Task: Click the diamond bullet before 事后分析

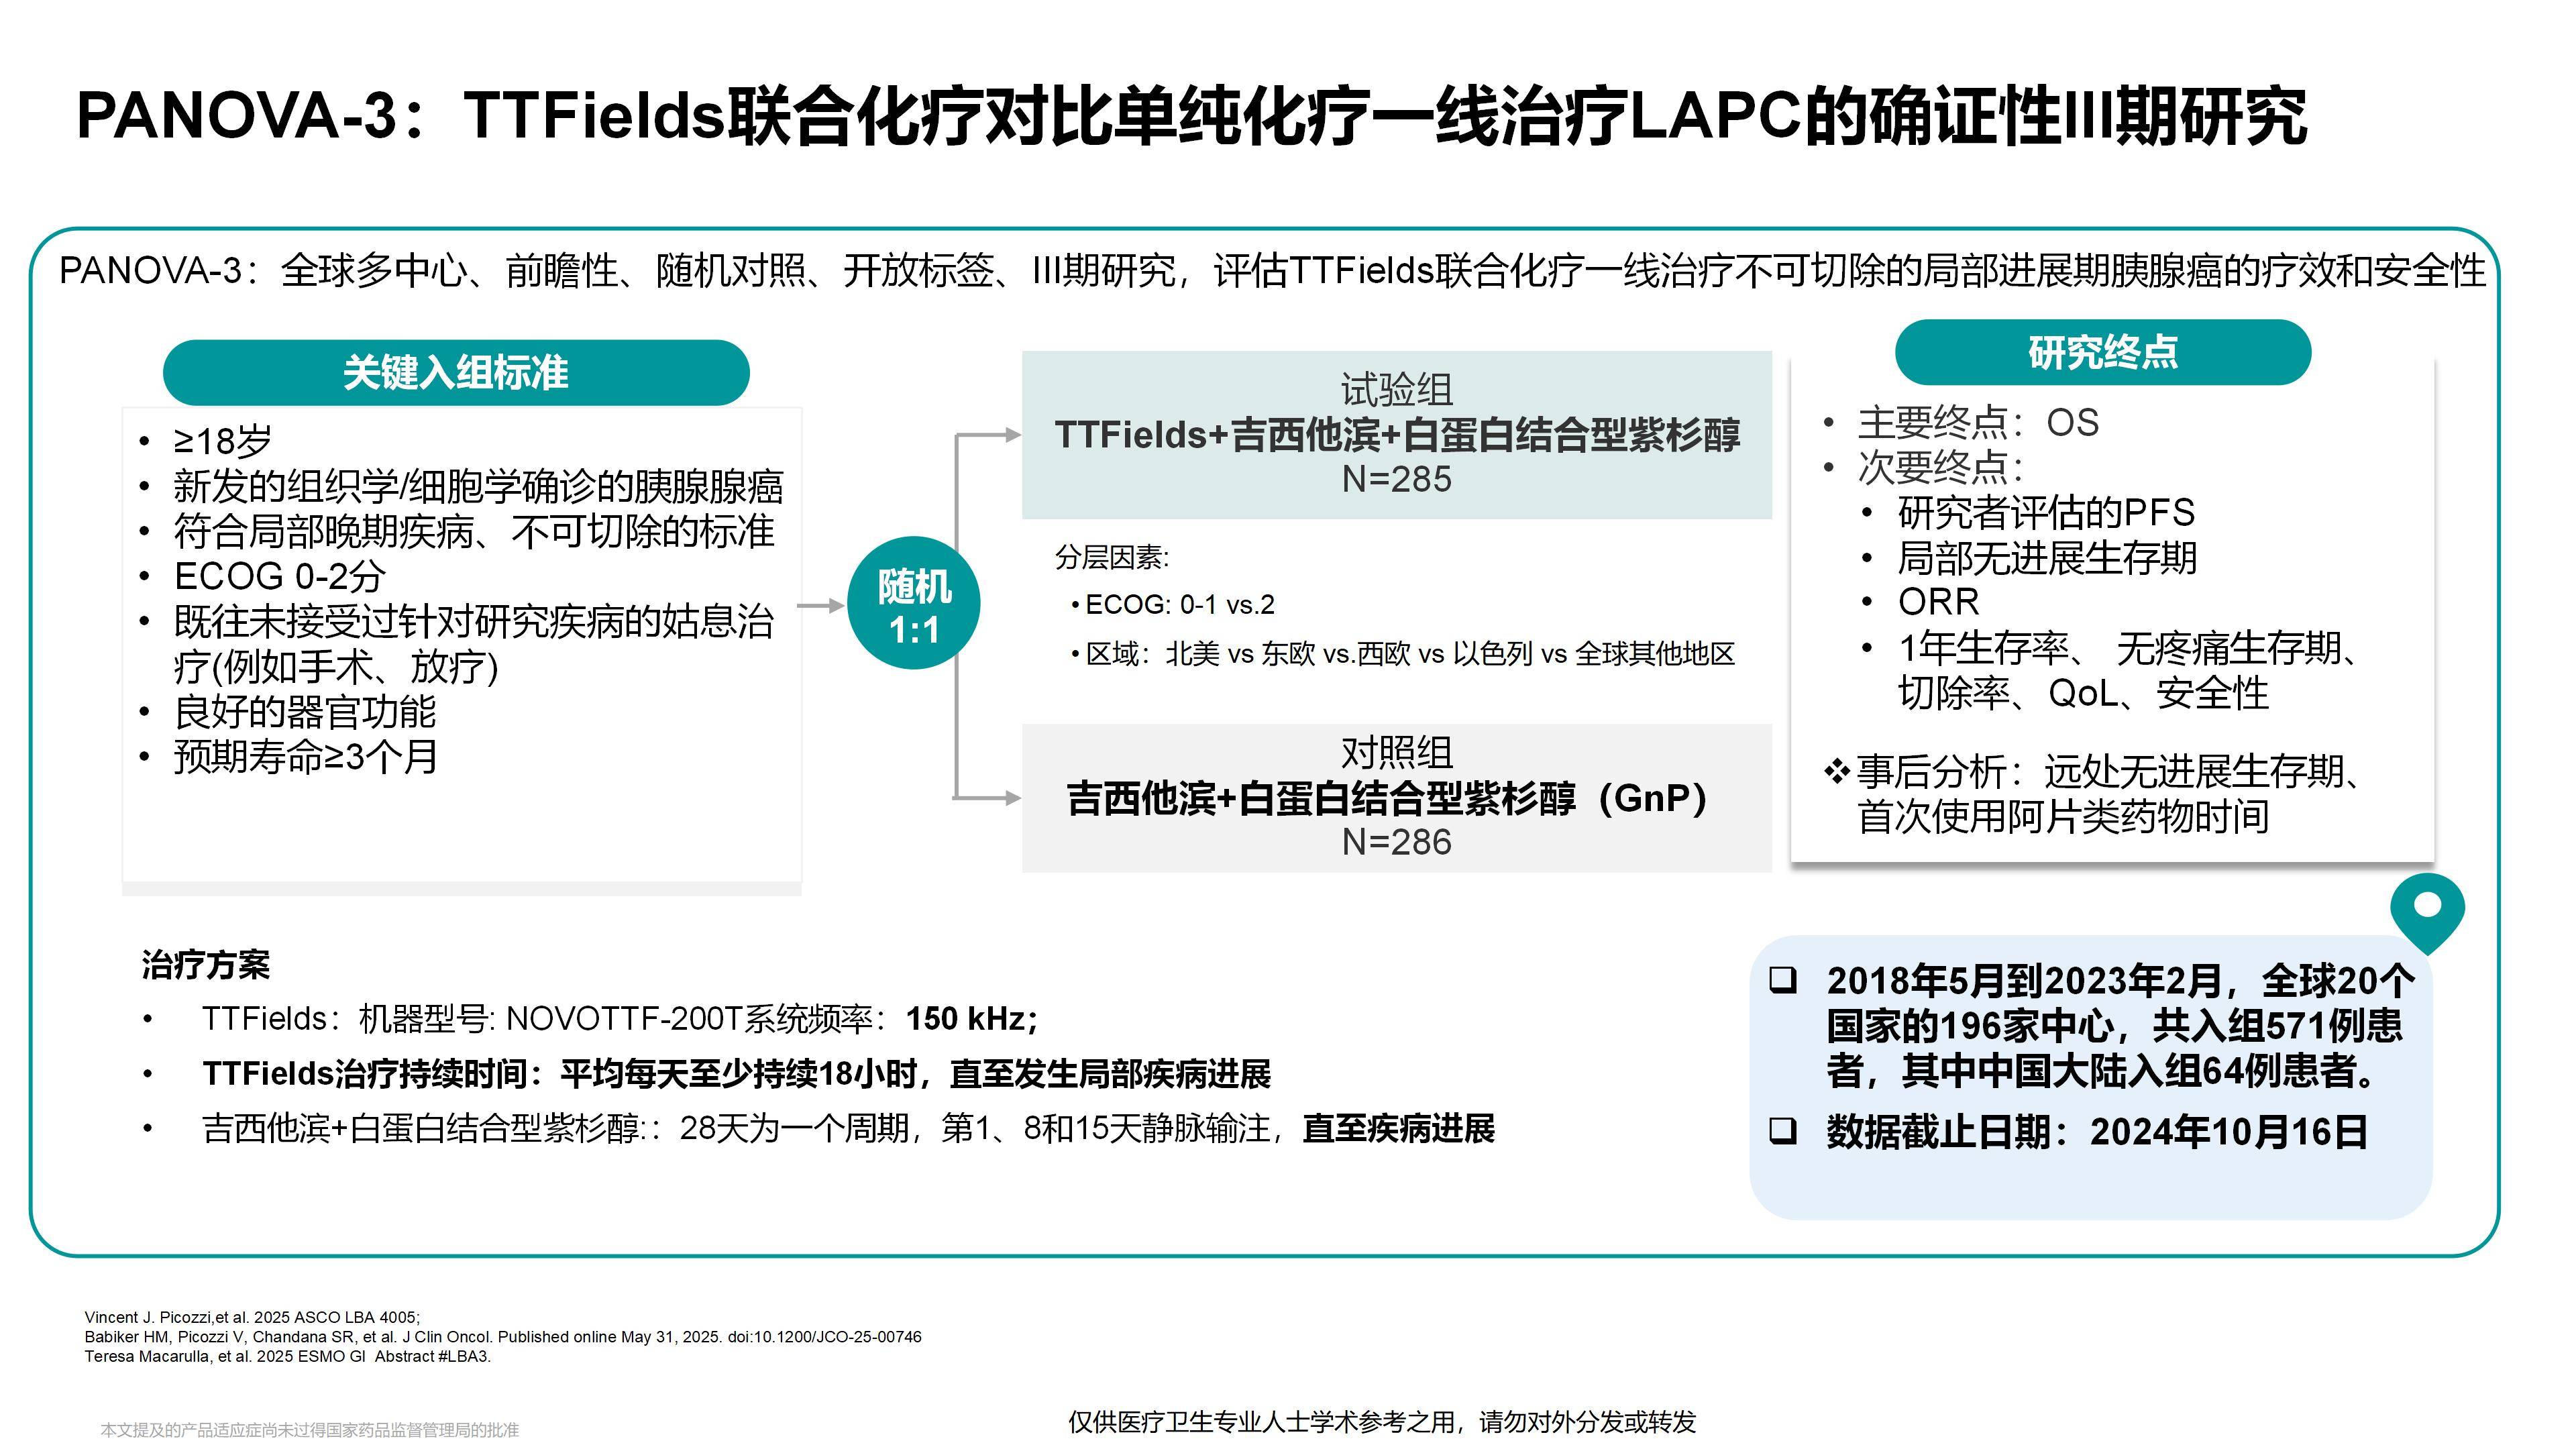Action: click(x=1836, y=771)
